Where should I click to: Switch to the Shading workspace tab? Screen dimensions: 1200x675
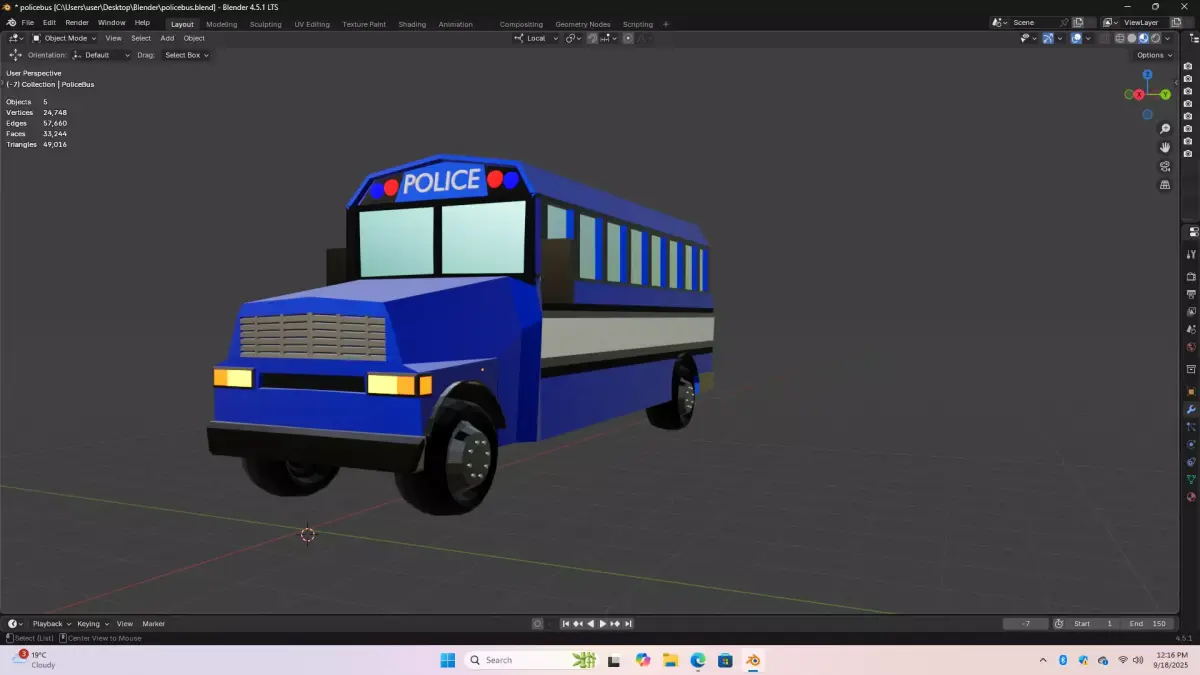pos(412,24)
